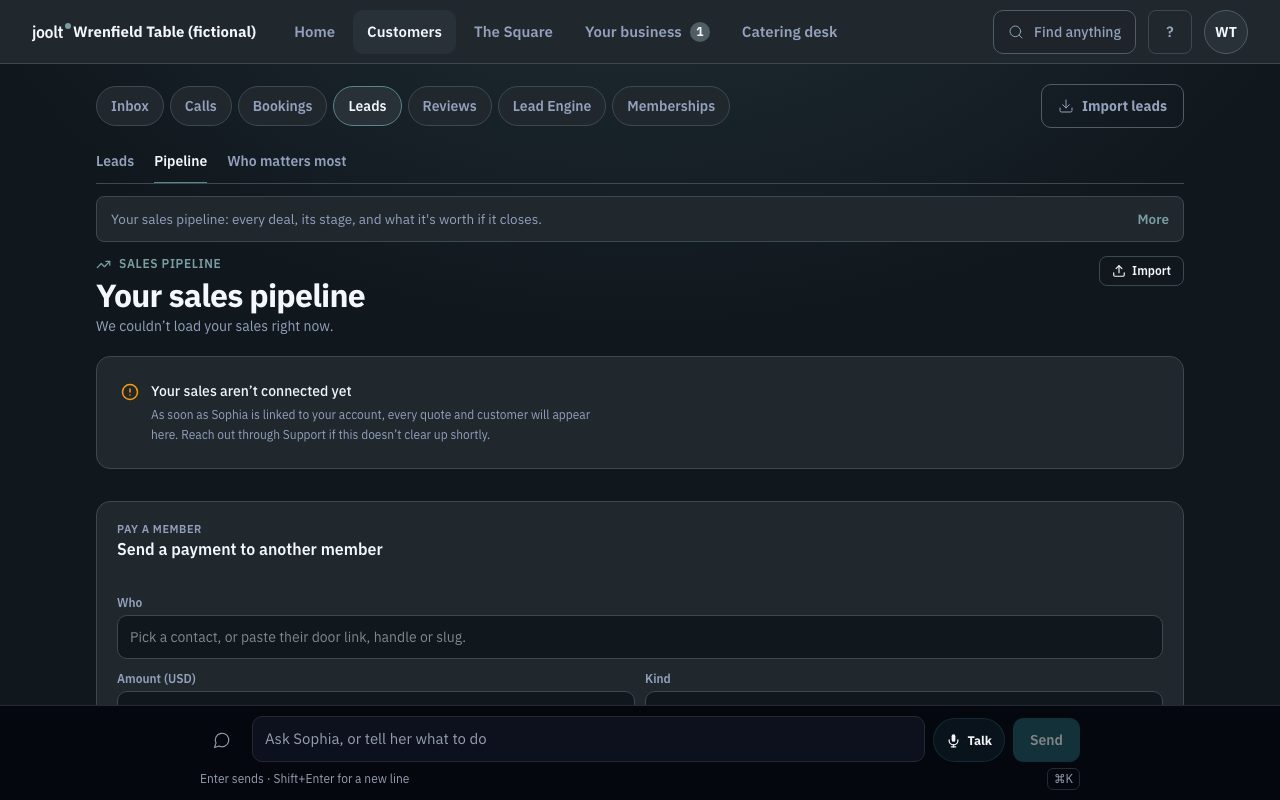Screen dimensions: 1280x800
Task: Click the Your sales pipeline heading
Action: pyautogui.click(x=231, y=296)
